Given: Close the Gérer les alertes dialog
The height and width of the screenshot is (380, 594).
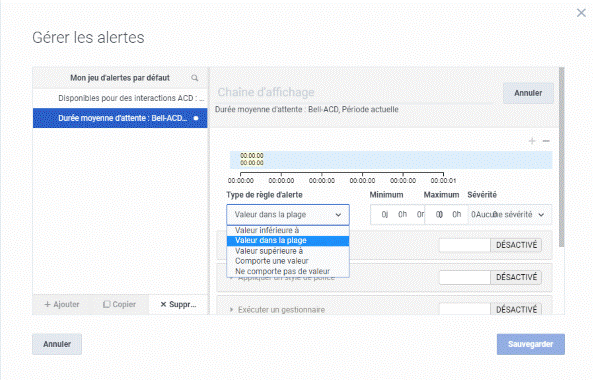Looking at the screenshot, I should tap(581, 13).
